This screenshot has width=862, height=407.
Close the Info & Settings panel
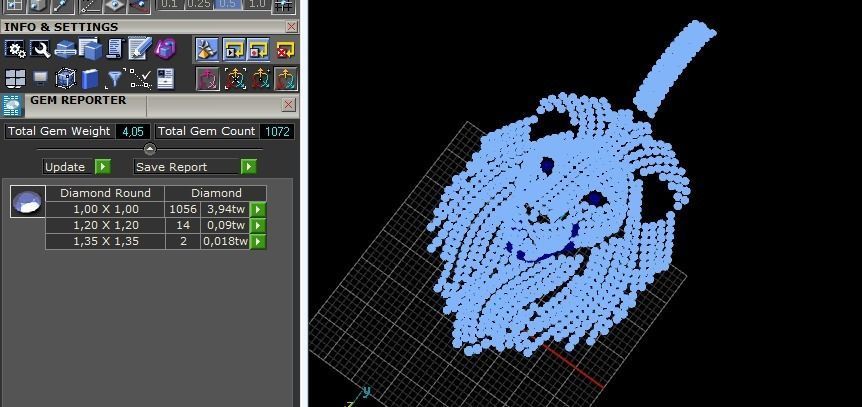tap(291, 27)
